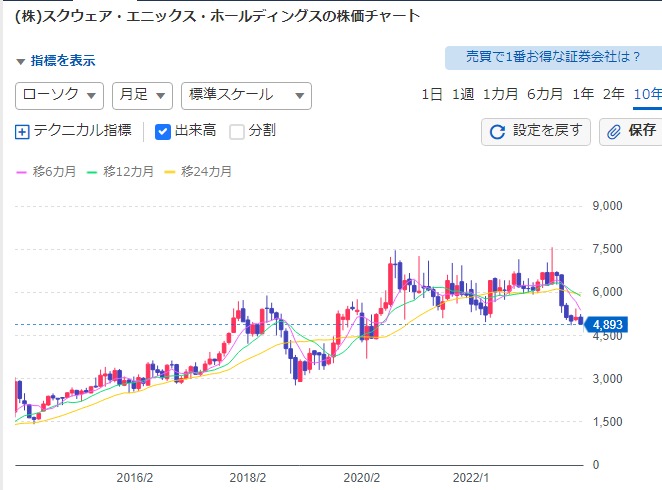Click the plus icon beside テクニカル指標
This screenshot has width=662, height=490.
[x=22, y=132]
